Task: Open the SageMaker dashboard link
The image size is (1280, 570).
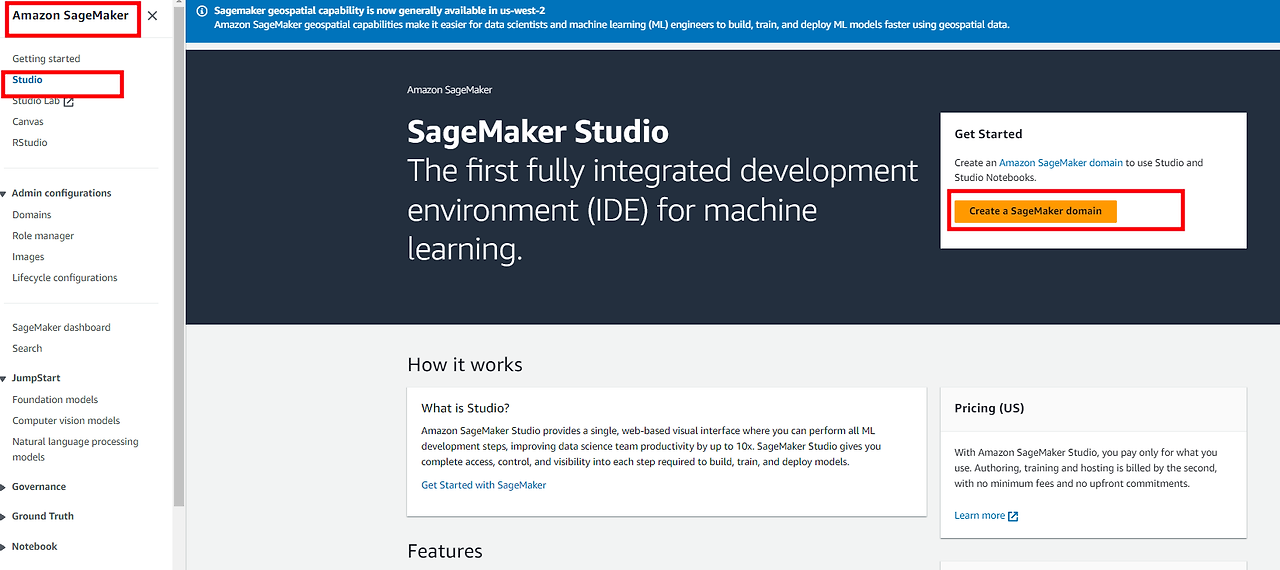Action: click(61, 327)
